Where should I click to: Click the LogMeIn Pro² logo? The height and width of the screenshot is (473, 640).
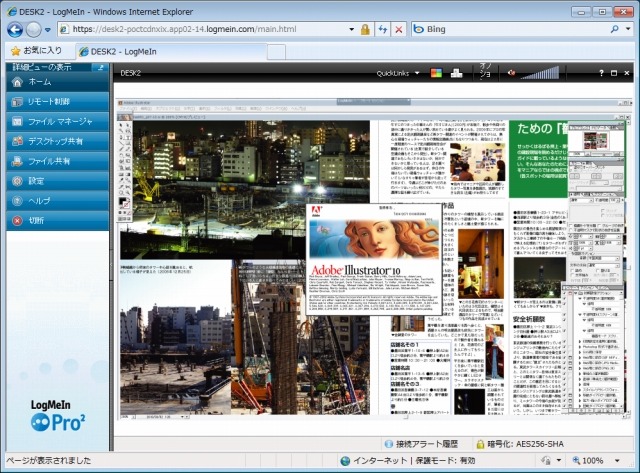58,415
